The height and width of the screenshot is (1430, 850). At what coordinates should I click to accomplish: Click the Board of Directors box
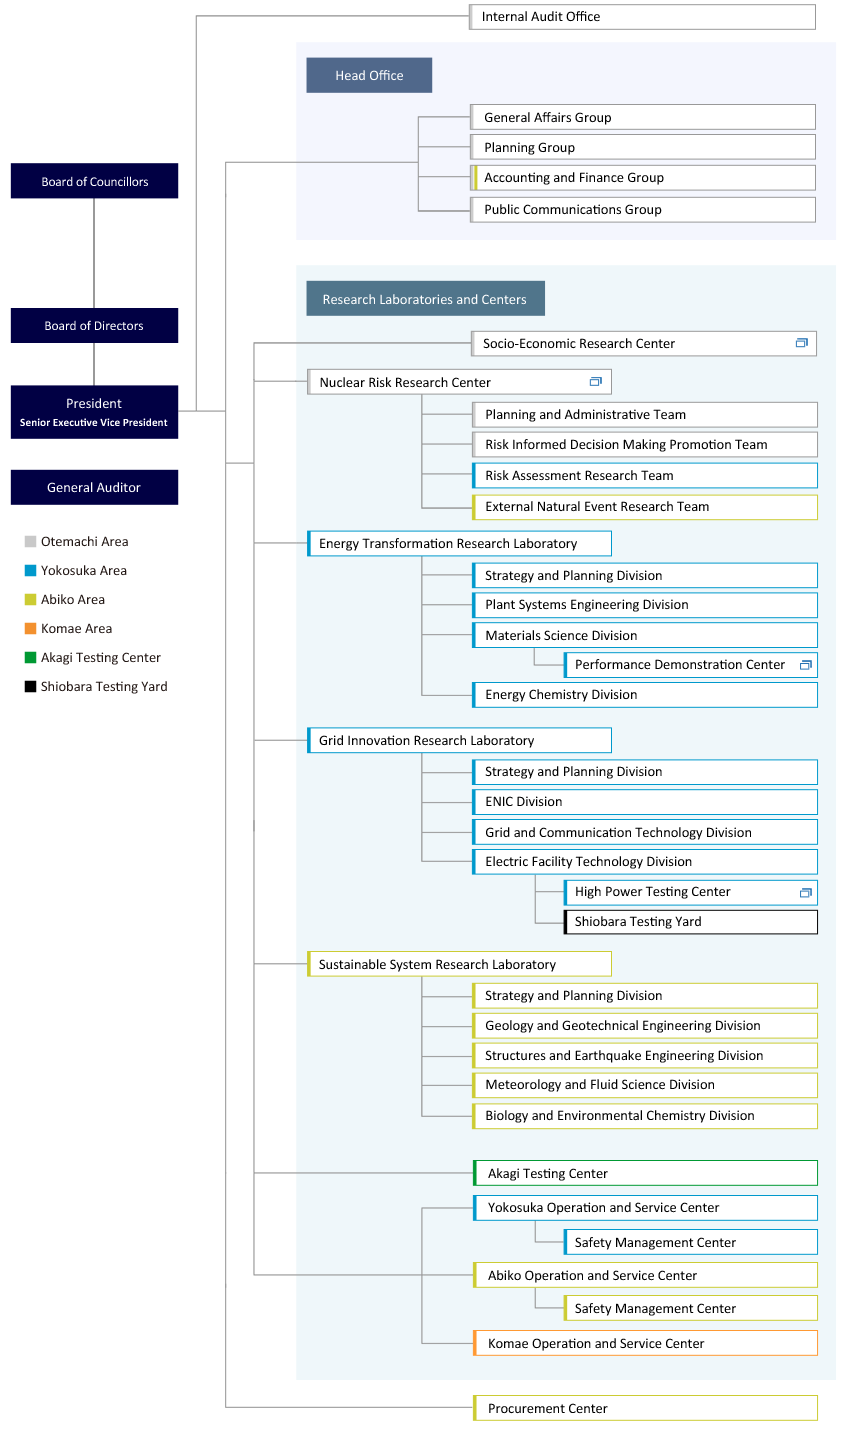(x=94, y=326)
